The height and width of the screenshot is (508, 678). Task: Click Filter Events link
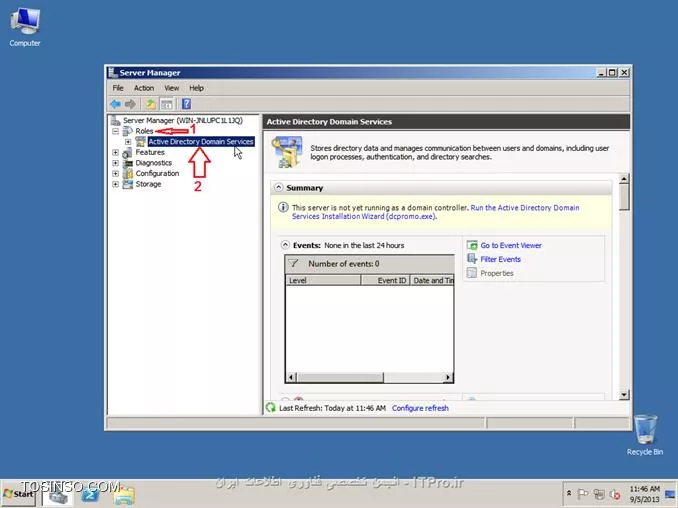[500, 259]
